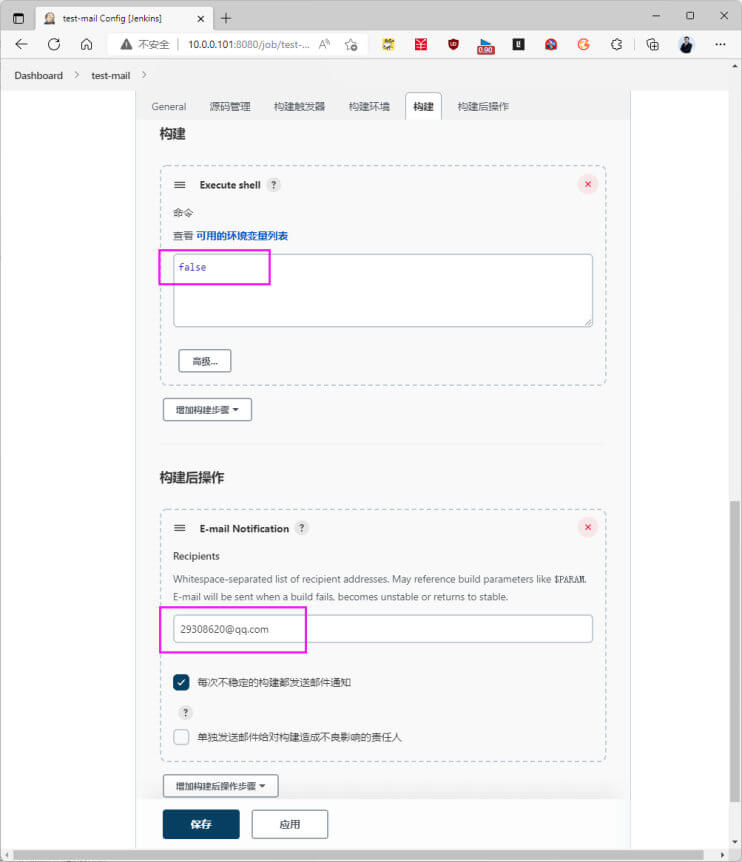Click the vertical page scrollbar thumb
This screenshot has width=742, height=862.
[x=735, y=651]
